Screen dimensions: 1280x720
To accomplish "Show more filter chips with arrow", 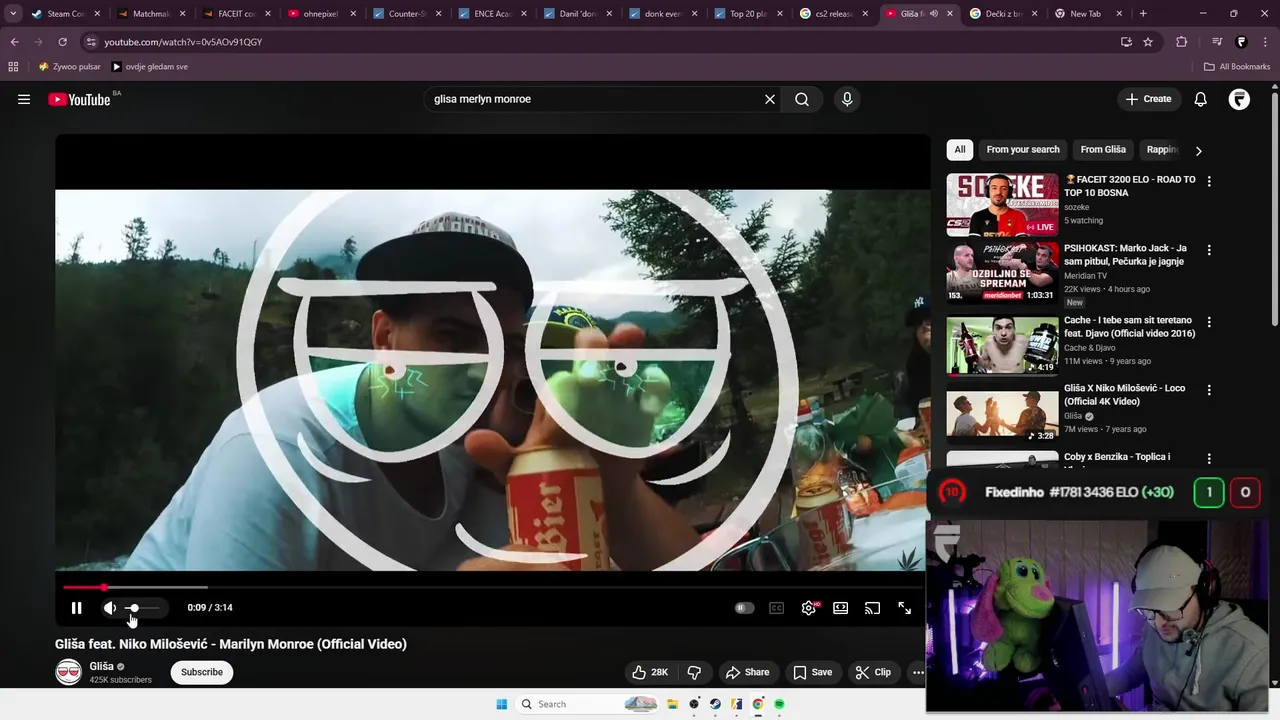I will click(1198, 150).
